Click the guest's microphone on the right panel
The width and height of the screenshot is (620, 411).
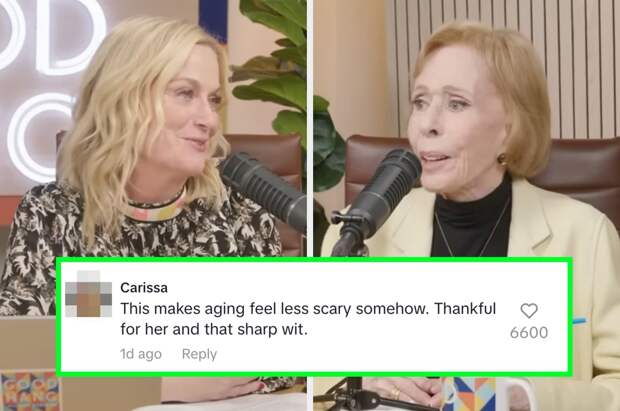point(376,200)
